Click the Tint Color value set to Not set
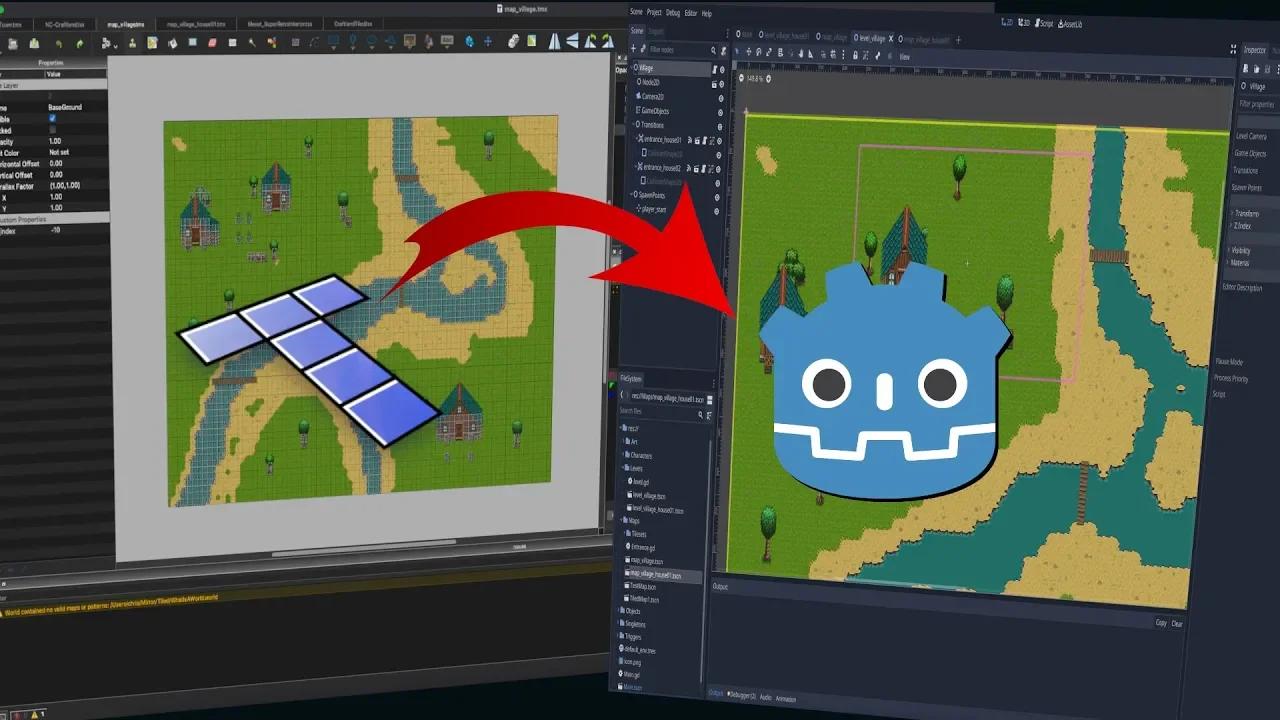 59,153
